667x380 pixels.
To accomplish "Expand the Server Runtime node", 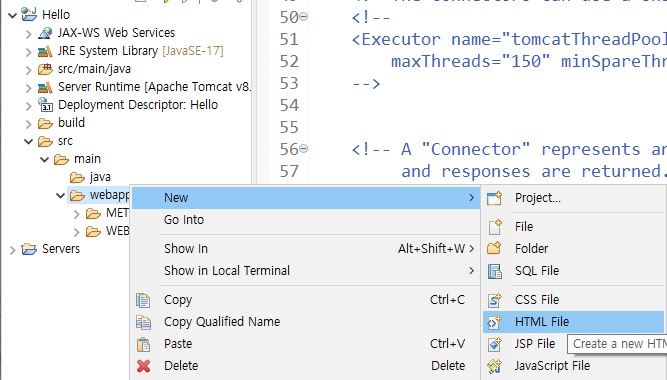I will (x=29, y=88).
